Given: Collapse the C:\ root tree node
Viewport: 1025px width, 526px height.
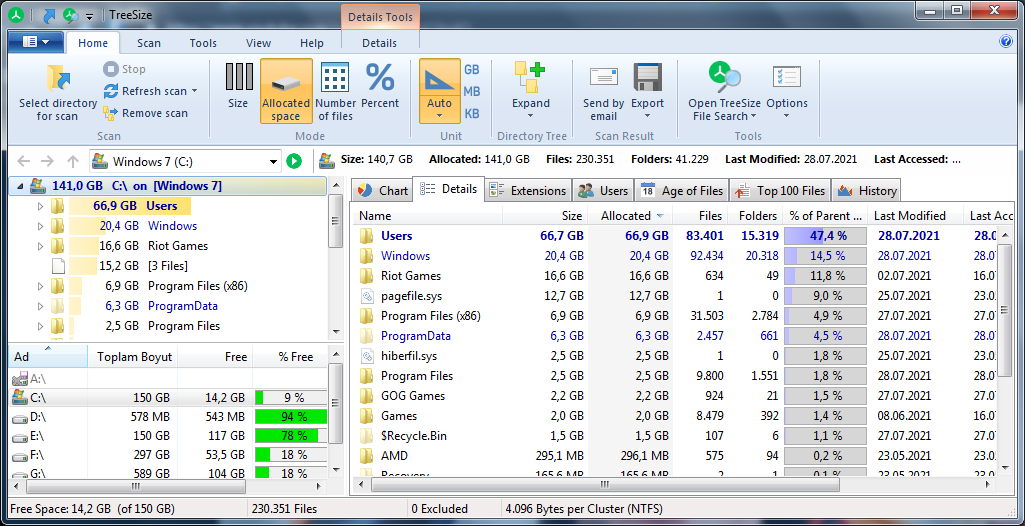Looking at the screenshot, I should click(x=19, y=187).
